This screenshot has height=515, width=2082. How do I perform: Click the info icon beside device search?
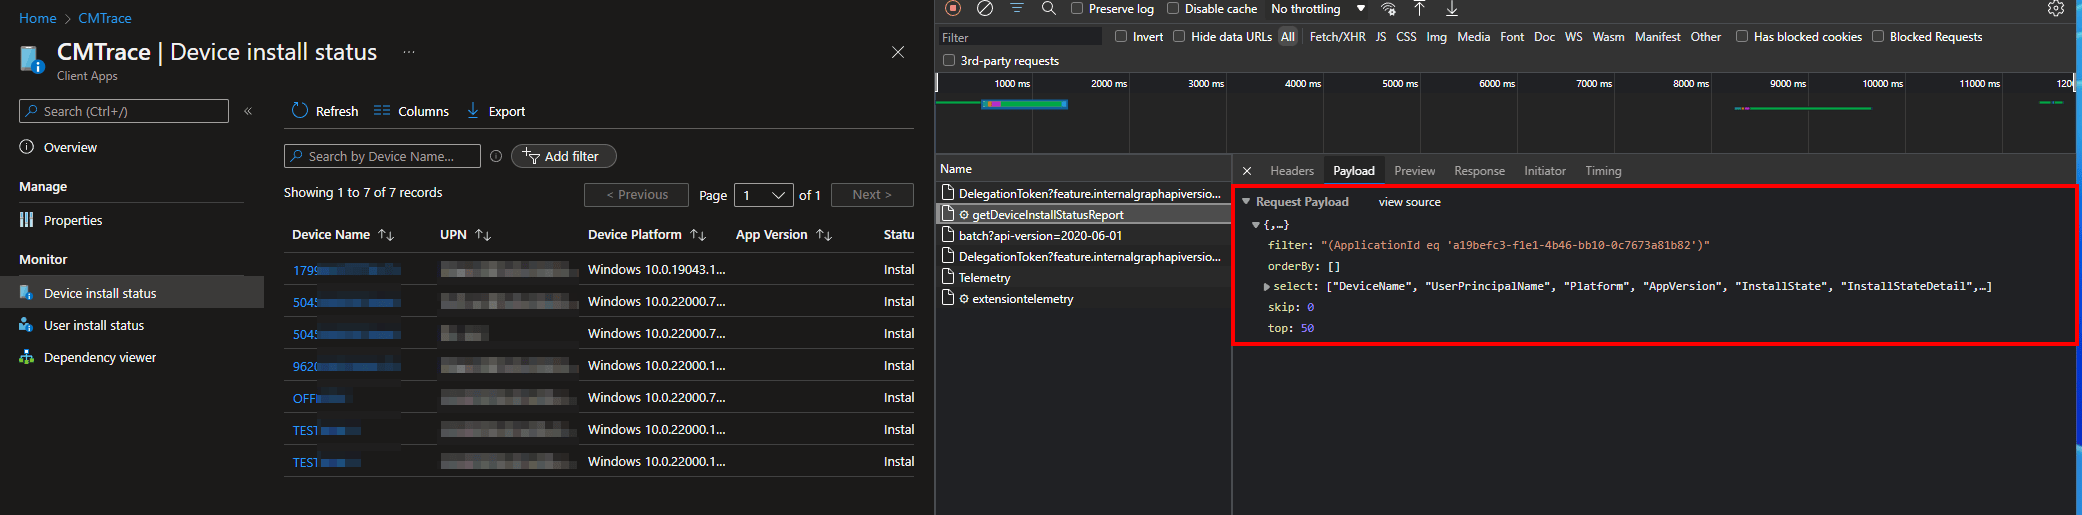click(496, 156)
